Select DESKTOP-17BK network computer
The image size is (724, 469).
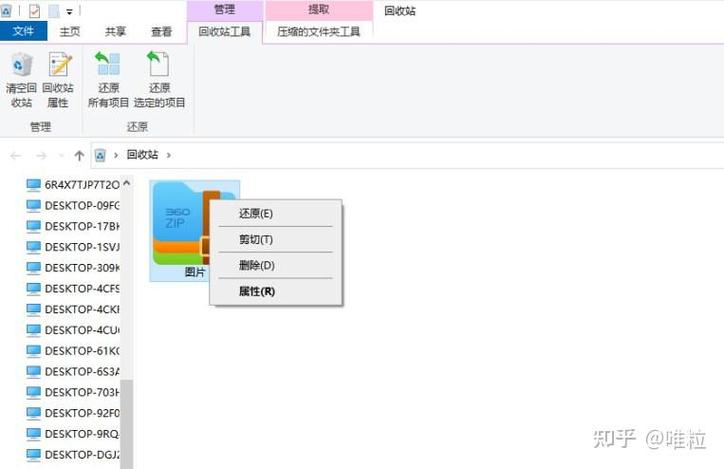[73, 226]
